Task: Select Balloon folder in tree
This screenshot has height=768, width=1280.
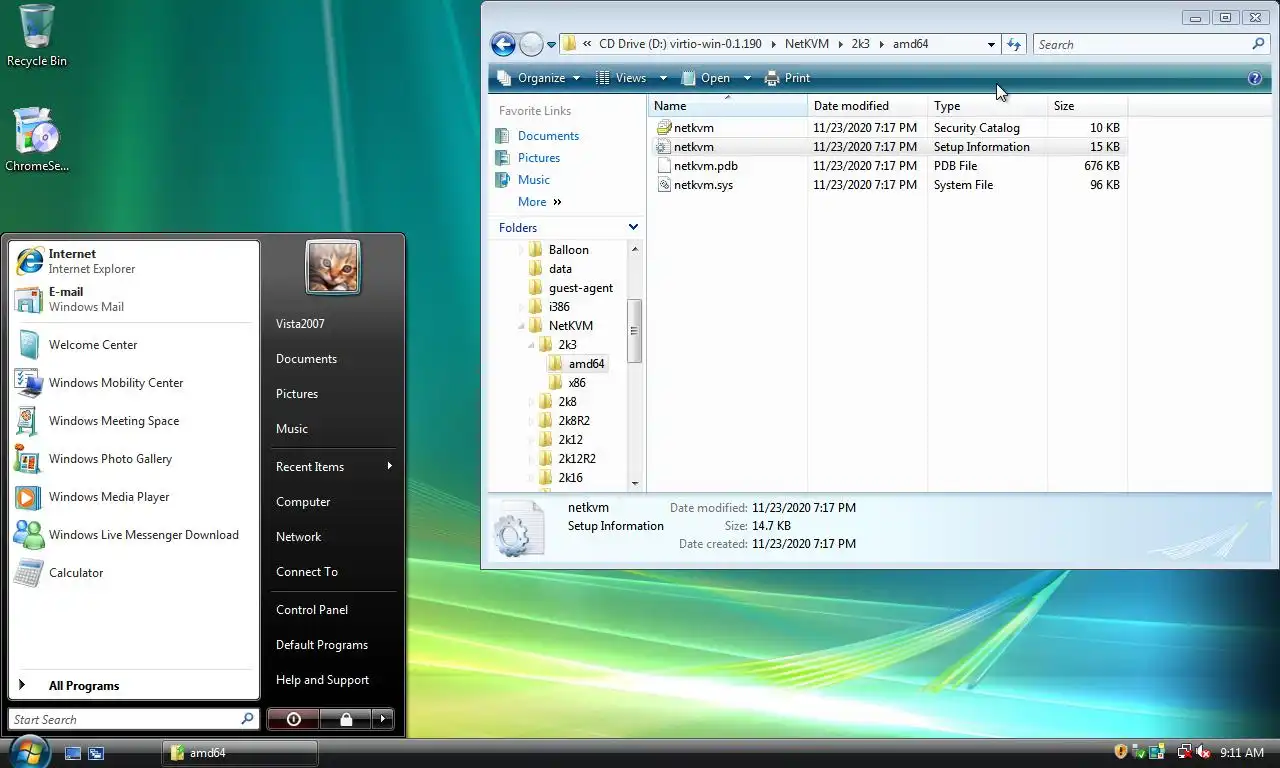Action: point(568,250)
